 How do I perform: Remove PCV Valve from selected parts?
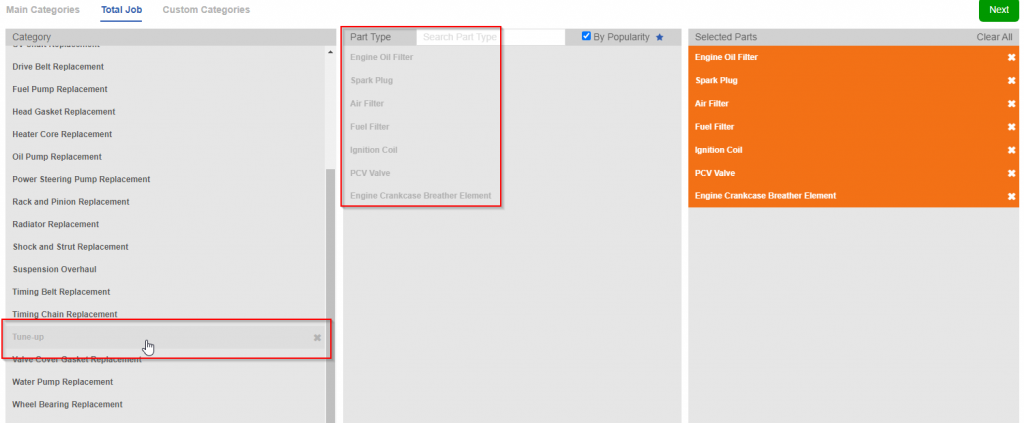coord(1011,173)
